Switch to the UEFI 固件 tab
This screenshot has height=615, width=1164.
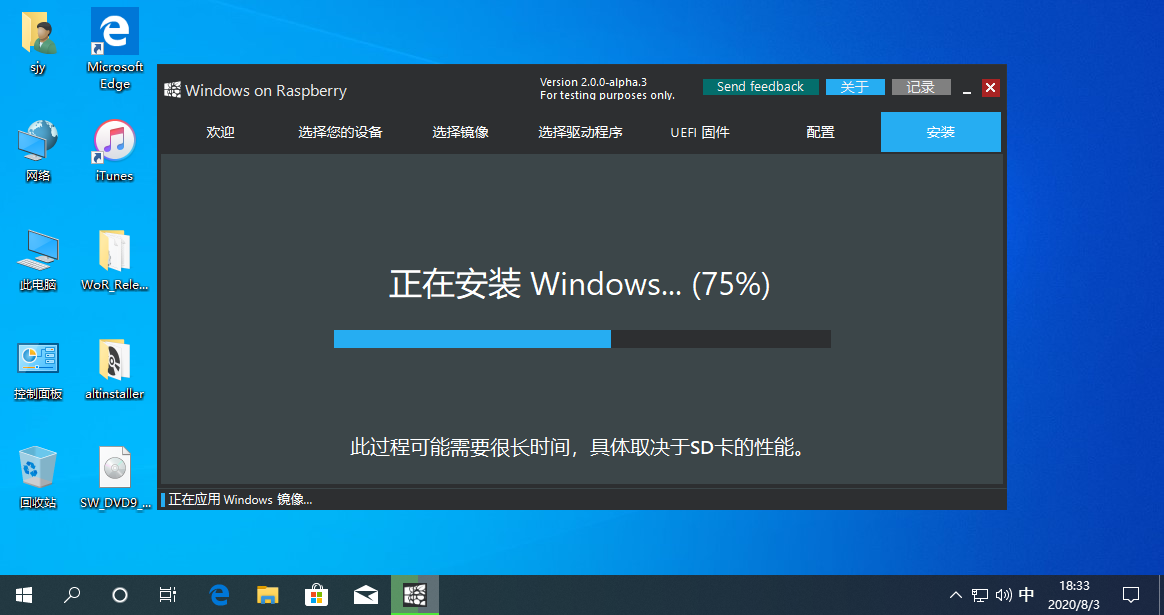700,132
